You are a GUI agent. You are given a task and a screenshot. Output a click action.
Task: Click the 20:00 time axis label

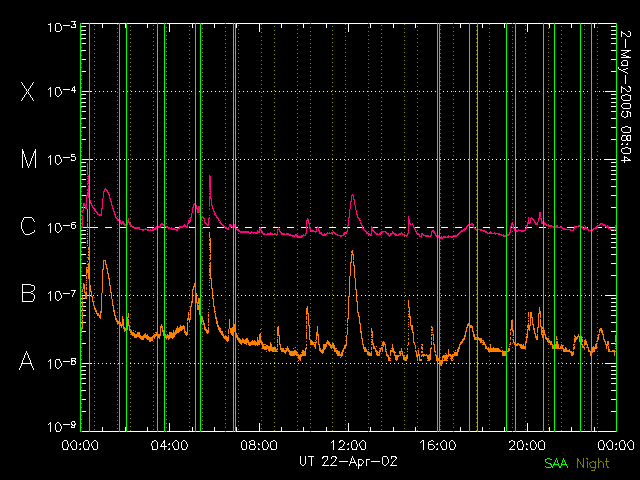527,445
